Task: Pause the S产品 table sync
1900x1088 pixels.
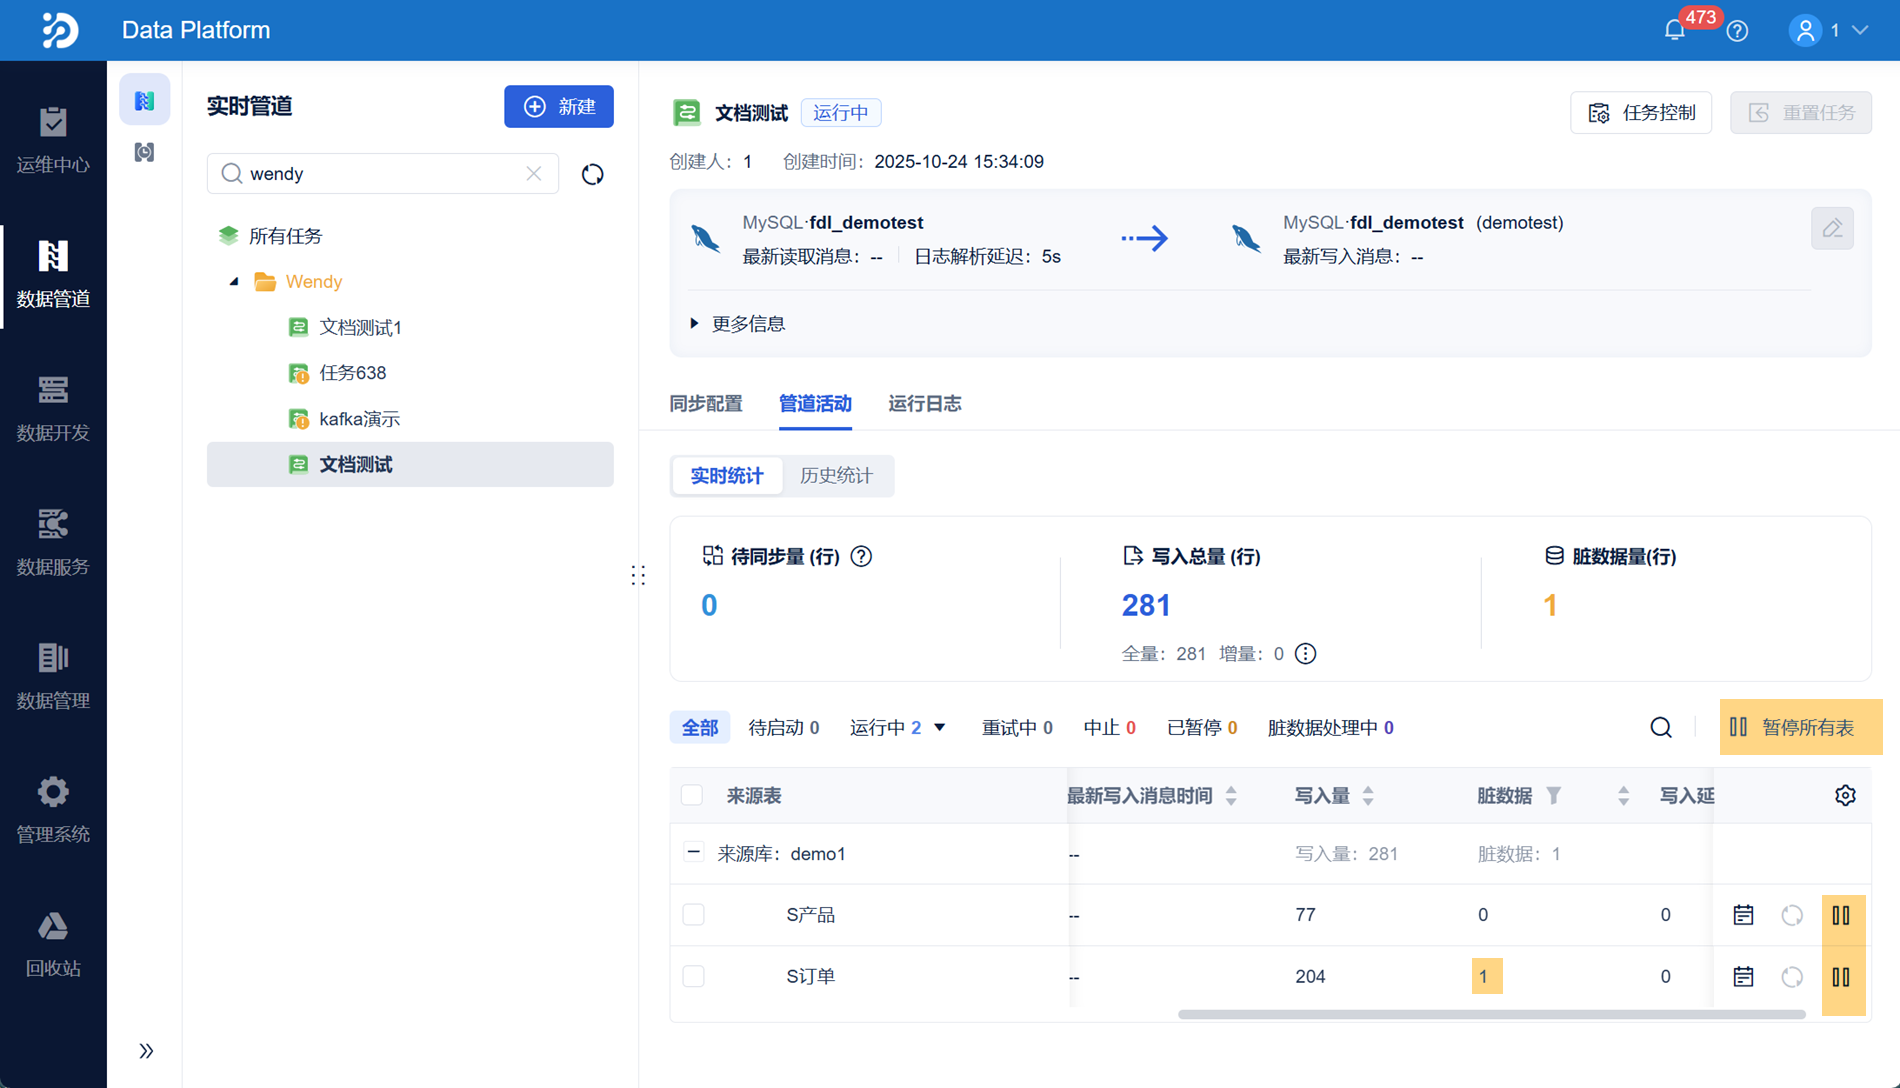Action: (1842, 915)
